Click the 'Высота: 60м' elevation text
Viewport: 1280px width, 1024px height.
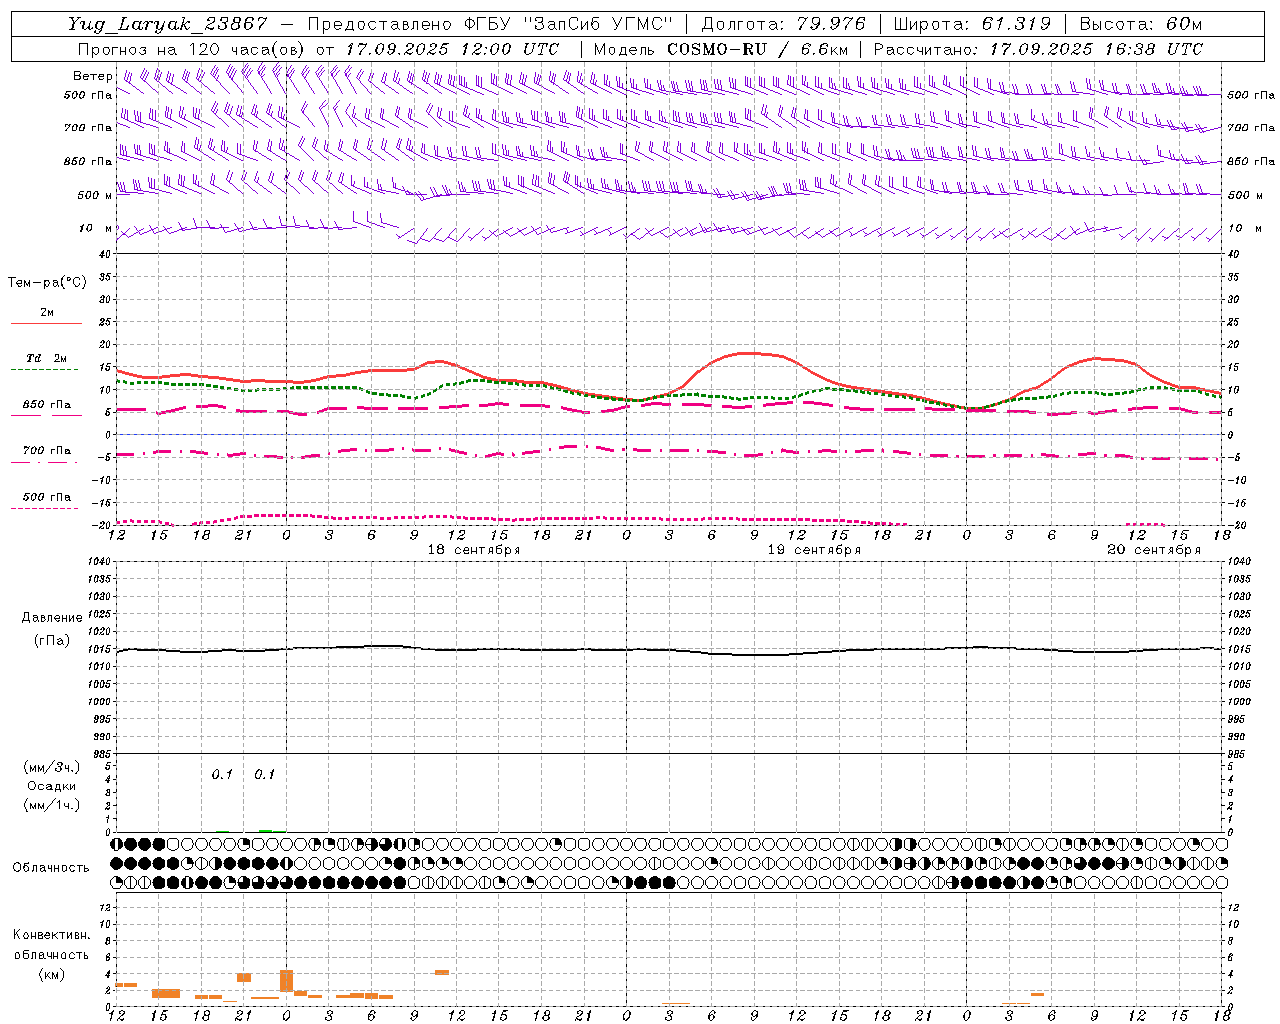pyautogui.click(x=1140, y=24)
